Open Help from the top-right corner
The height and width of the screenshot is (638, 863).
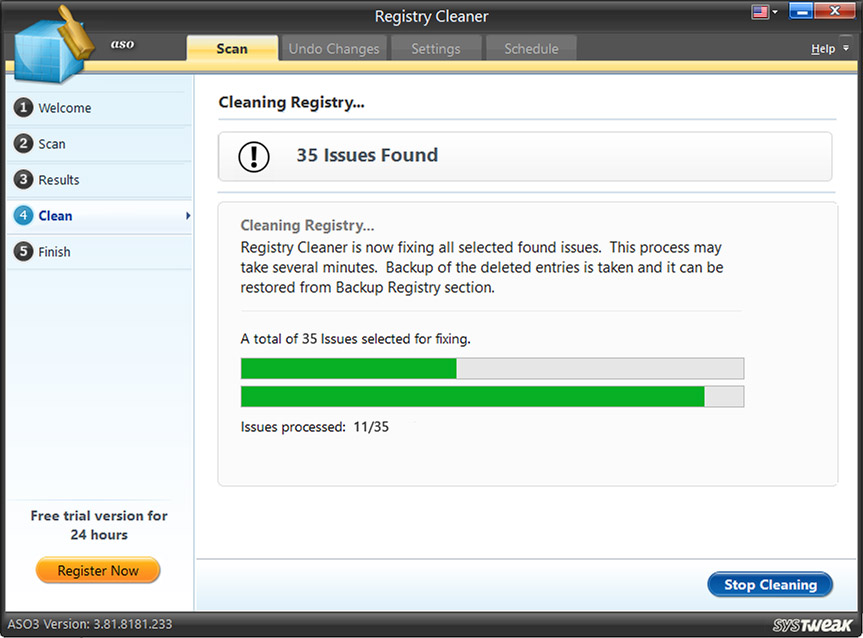coord(824,48)
